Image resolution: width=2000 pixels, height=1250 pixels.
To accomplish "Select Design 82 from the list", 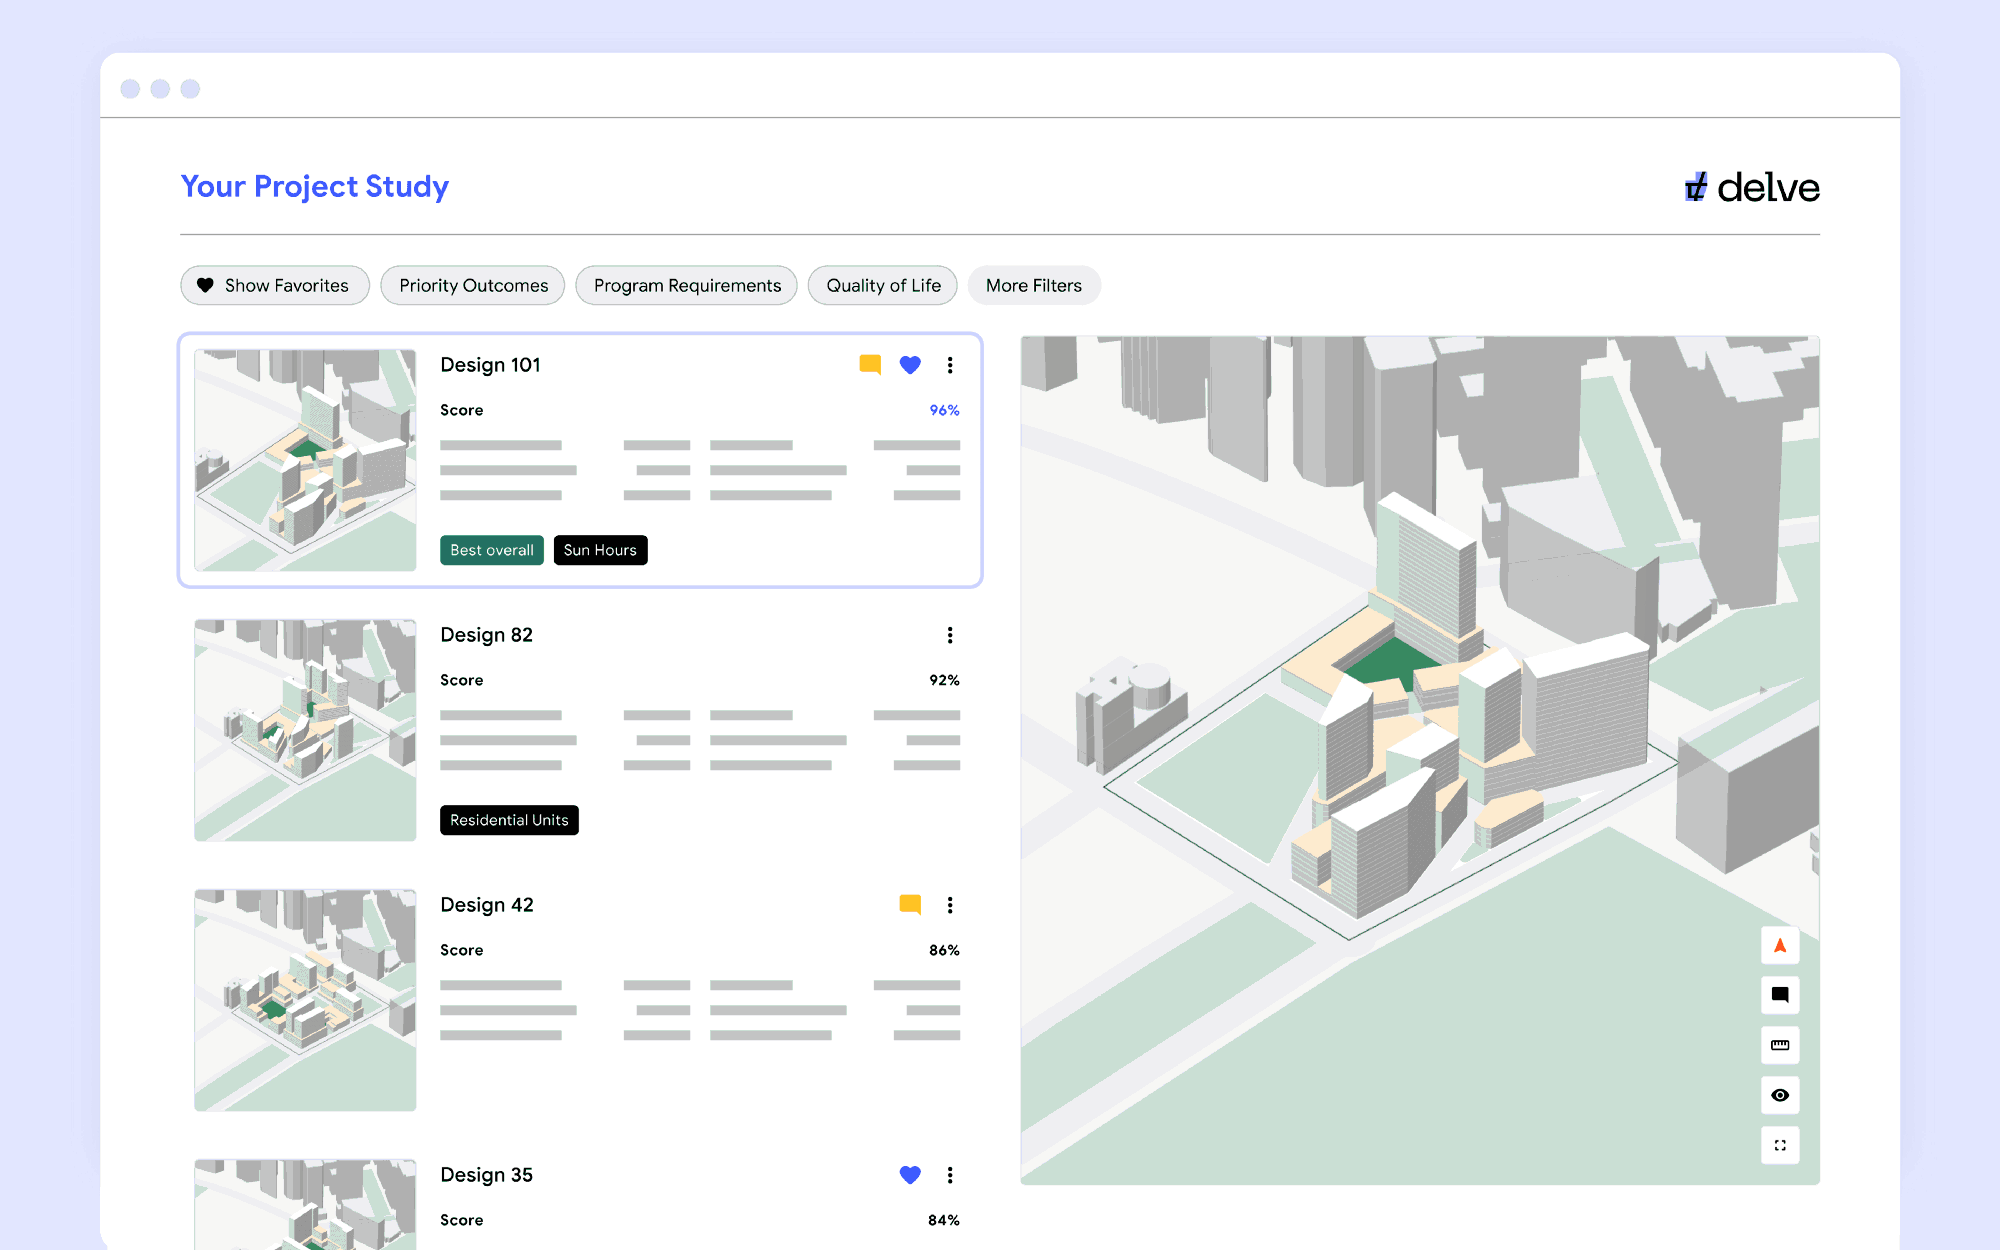I will point(580,727).
